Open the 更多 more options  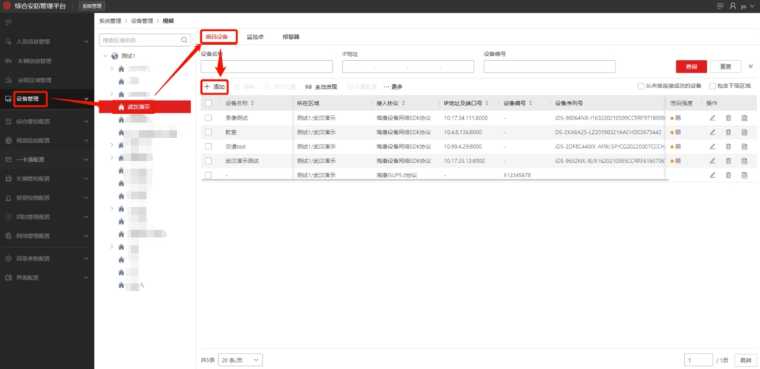[x=393, y=87]
